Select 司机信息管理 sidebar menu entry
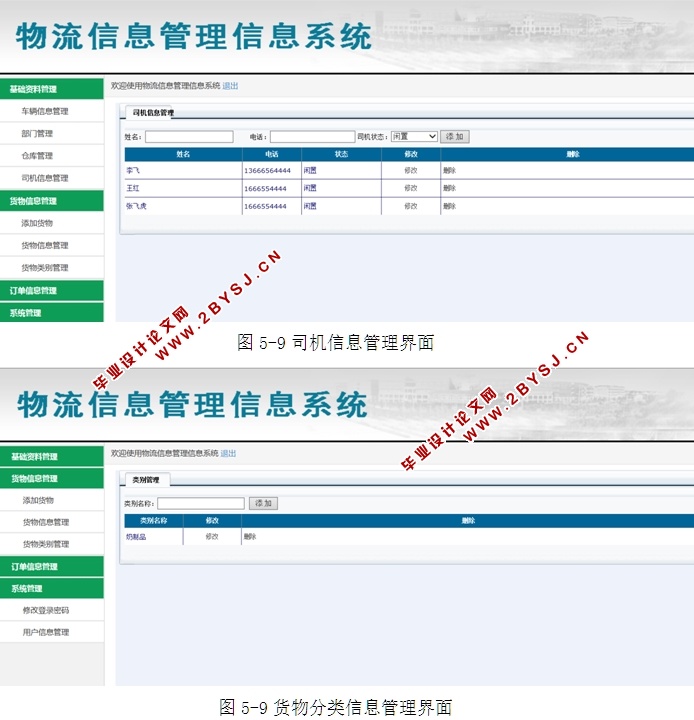Viewport: 694px width, 720px height. point(45,178)
